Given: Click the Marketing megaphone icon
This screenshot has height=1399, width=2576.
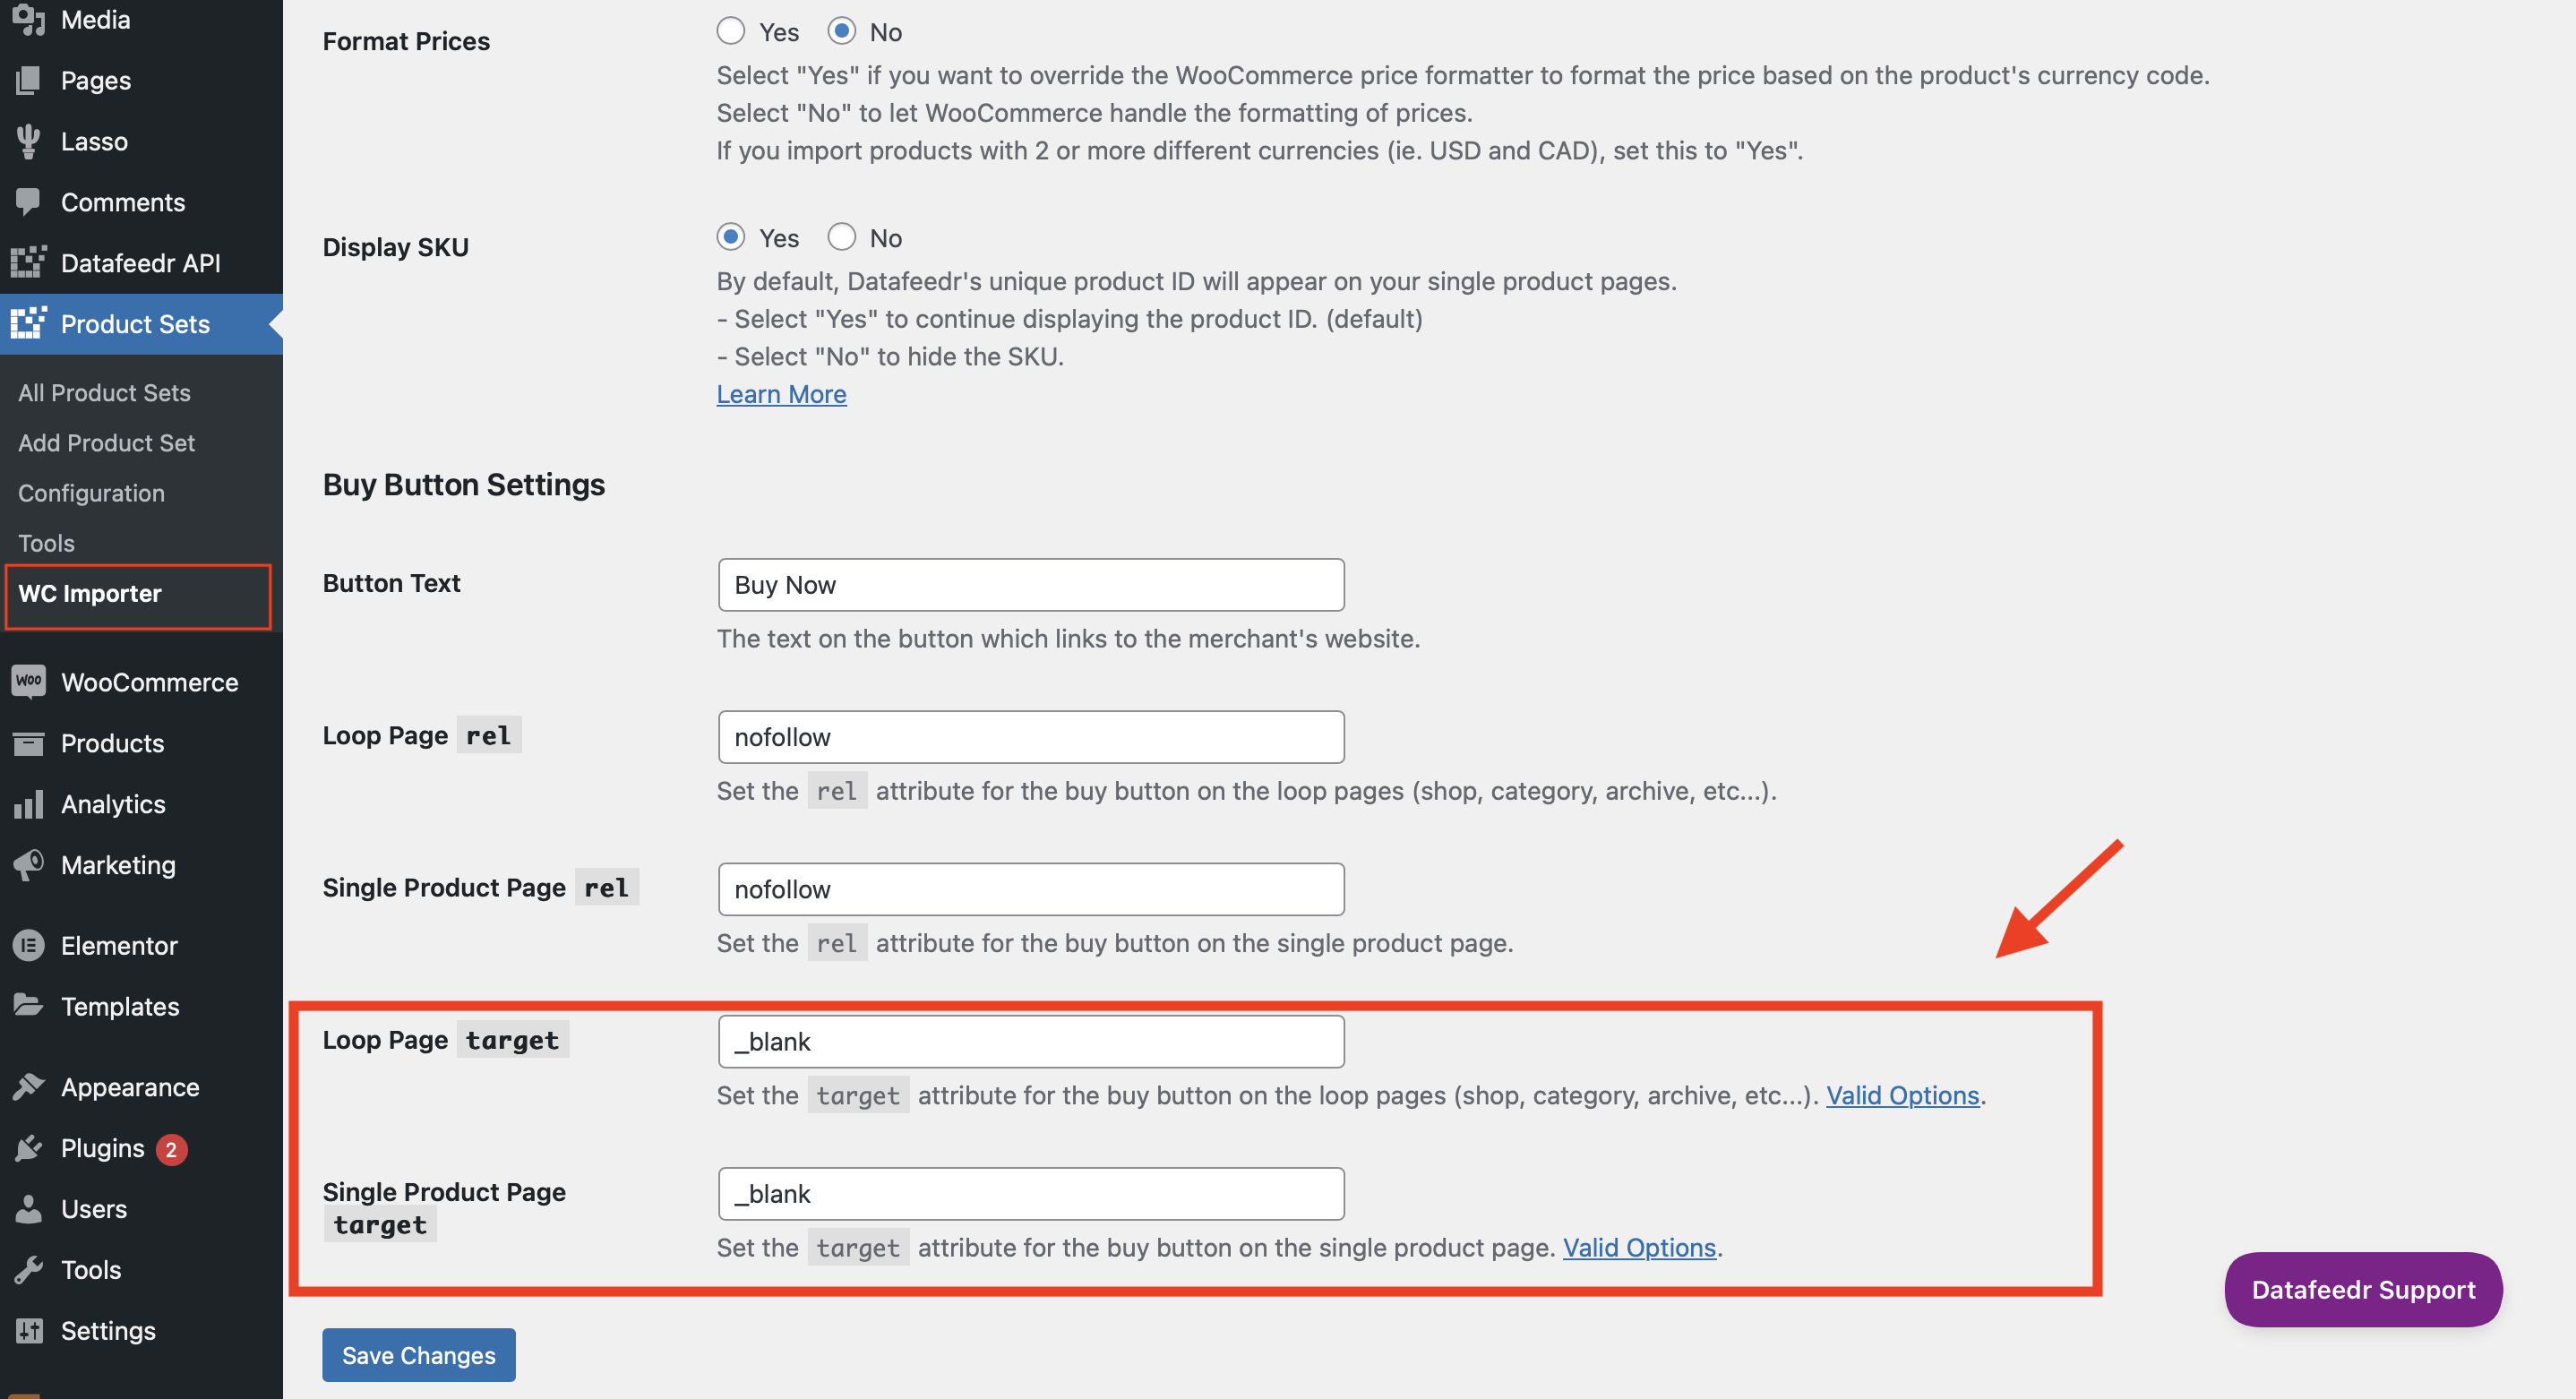Looking at the screenshot, I should (29, 865).
